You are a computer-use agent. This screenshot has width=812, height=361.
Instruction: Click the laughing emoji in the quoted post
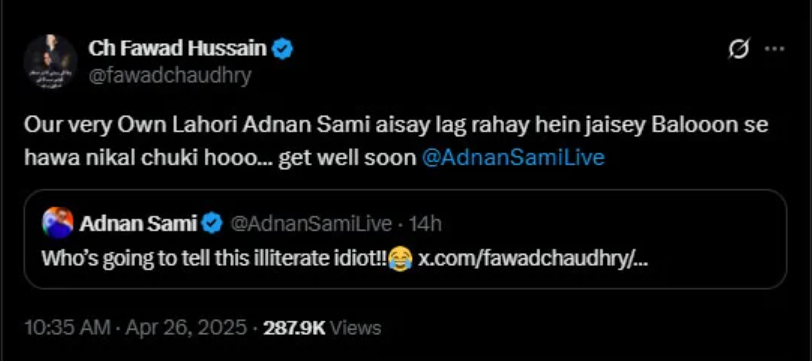coord(400,258)
